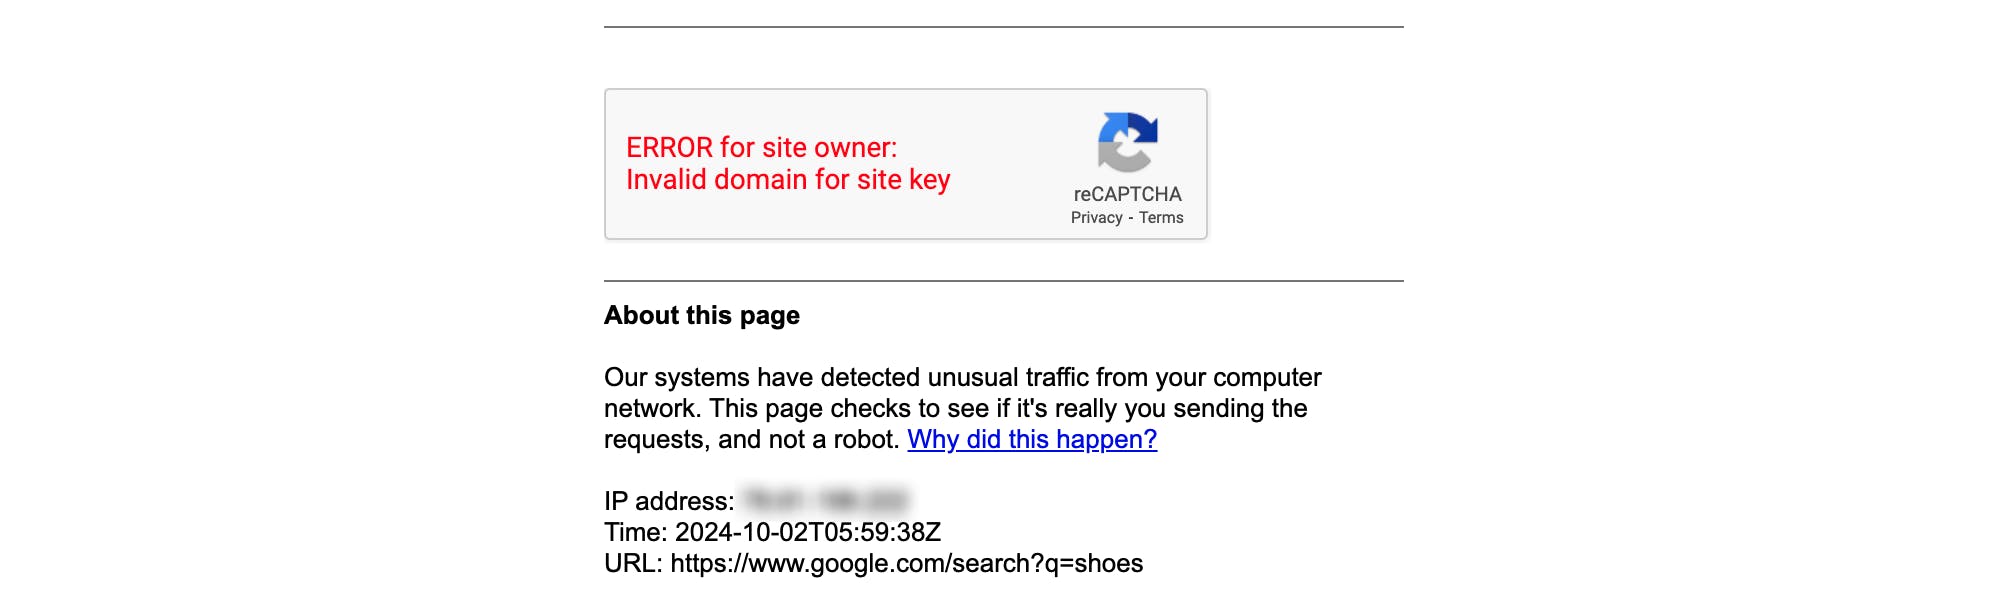Click the timestamp 2024-10-02T05:59:38Z

808,532
